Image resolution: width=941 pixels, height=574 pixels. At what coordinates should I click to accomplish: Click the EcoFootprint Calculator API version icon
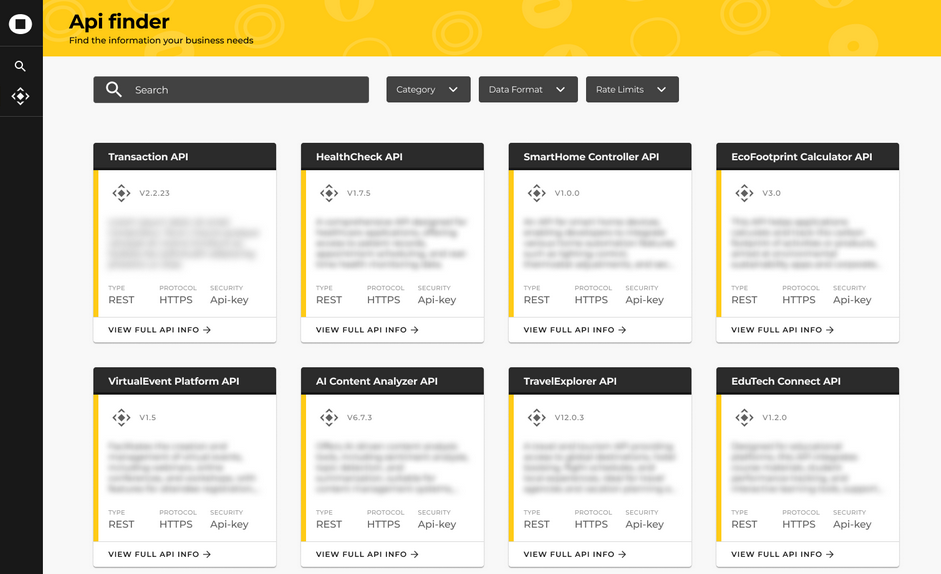[744, 193]
